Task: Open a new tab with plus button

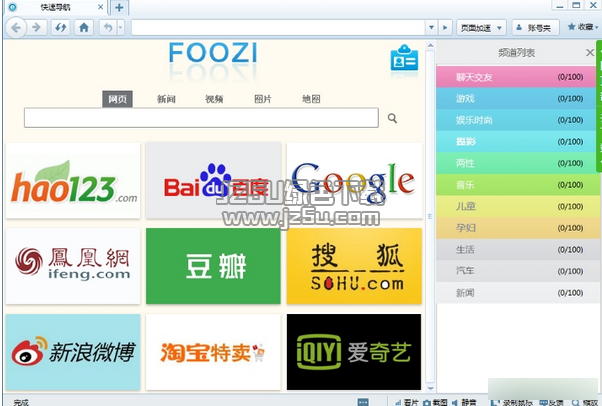Action: click(x=119, y=7)
